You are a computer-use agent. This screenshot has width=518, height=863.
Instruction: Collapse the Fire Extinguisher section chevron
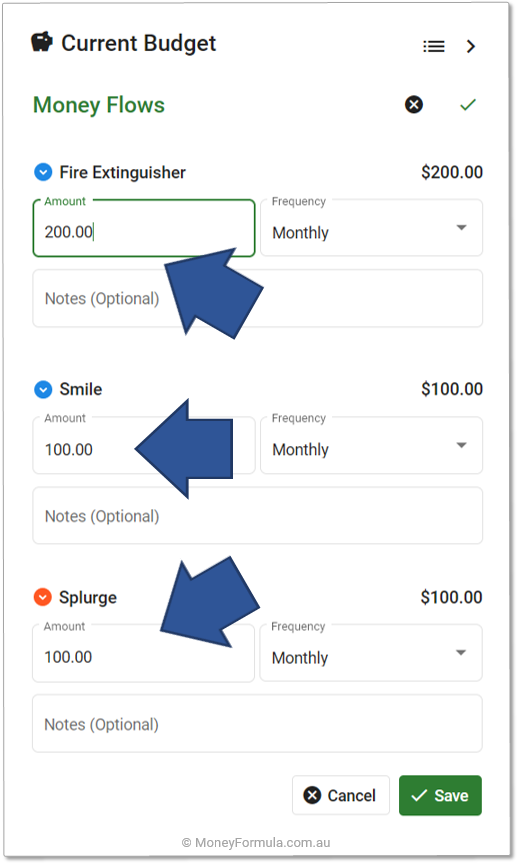coord(43,172)
